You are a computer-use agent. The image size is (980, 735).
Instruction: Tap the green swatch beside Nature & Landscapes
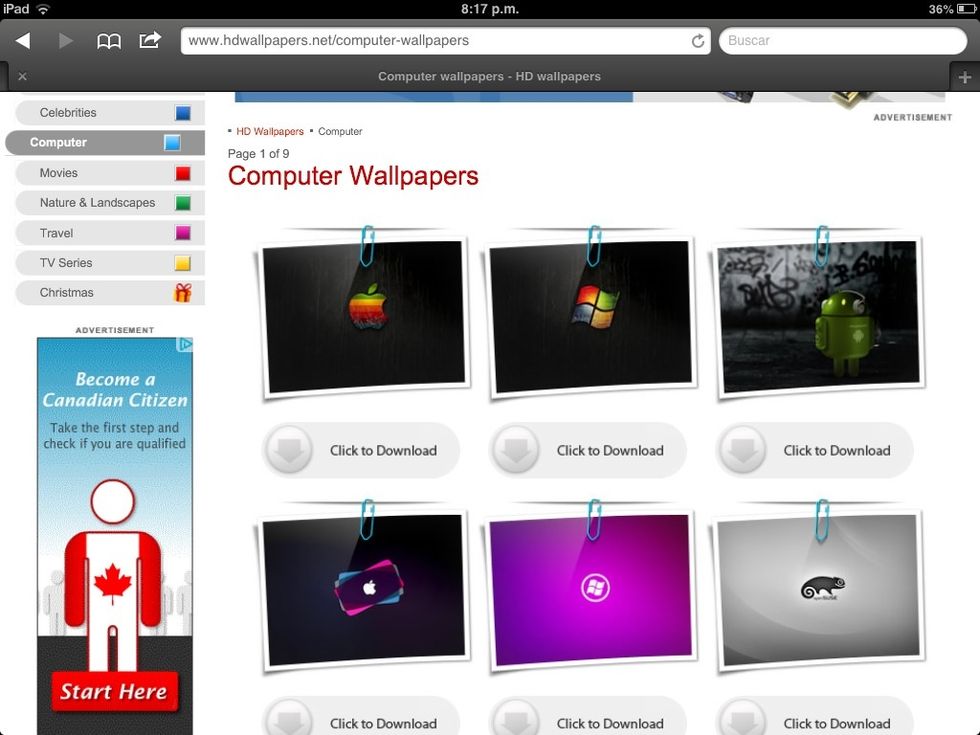click(x=183, y=202)
